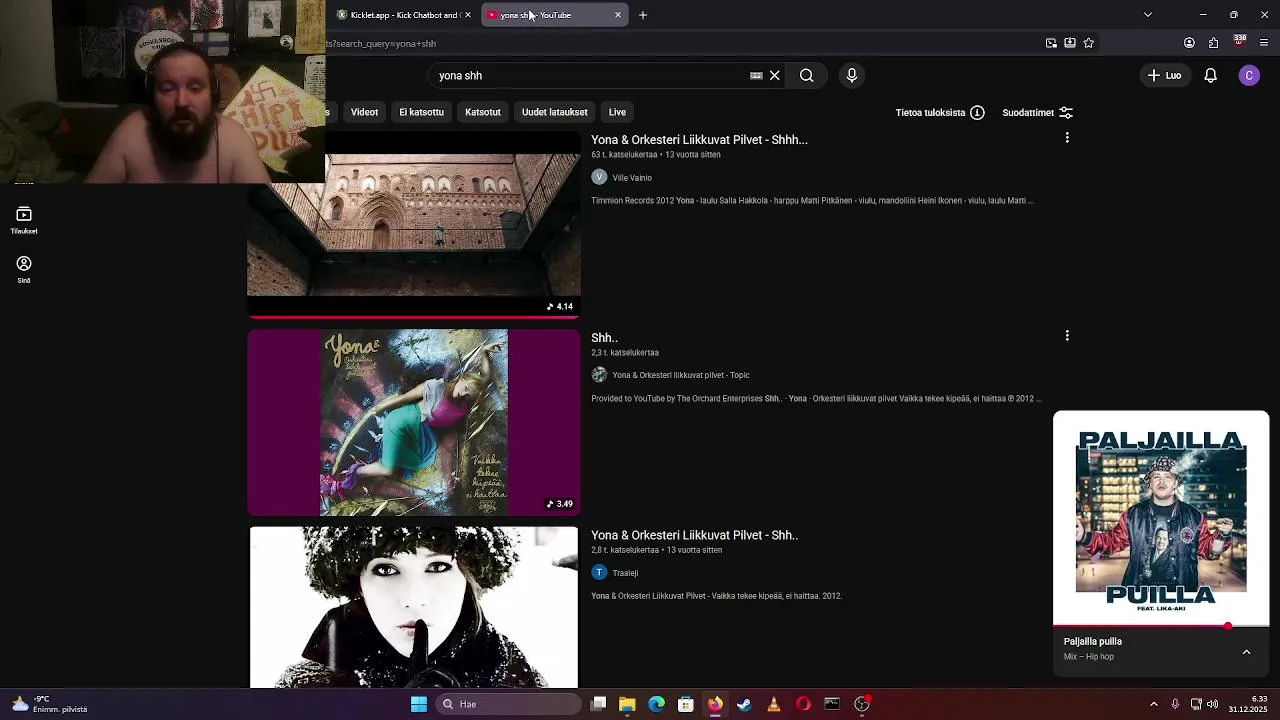Open the Yona & Orkesteri Liikkuvat Pilvet - Shh.. title
This screenshot has width=1280, height=720.
pyautogui.click(x=694, y=535)
